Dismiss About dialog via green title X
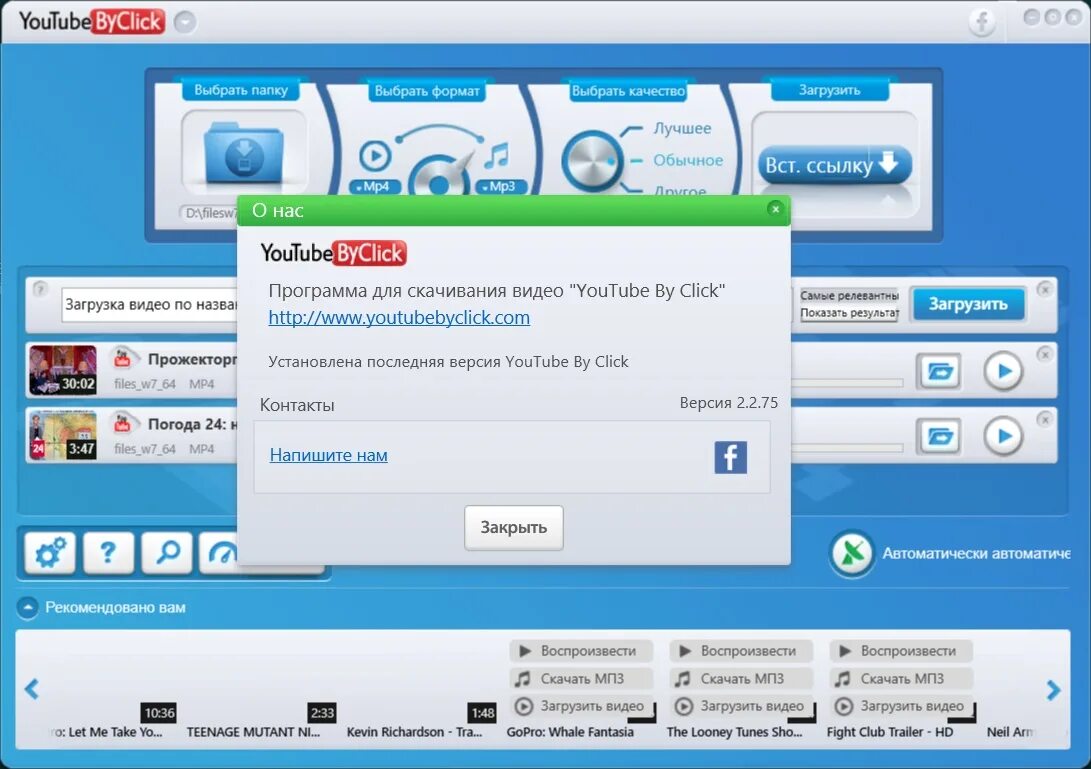1091x769 pixels. 775,209
